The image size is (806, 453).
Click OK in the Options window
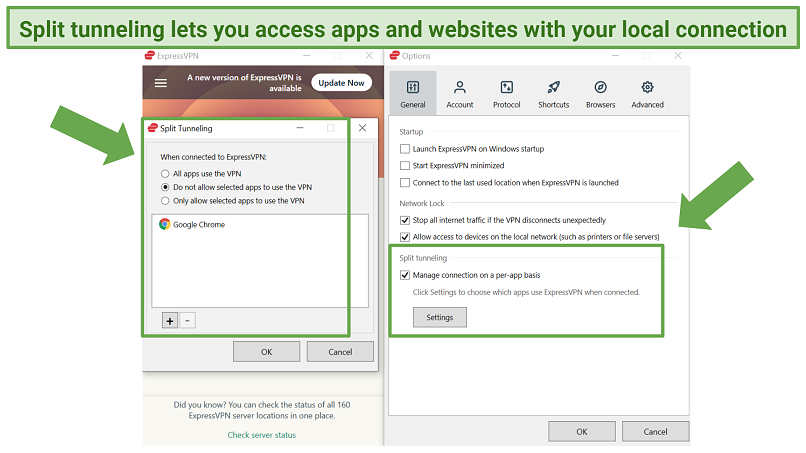pyautogui.click(x=582, y=431)
